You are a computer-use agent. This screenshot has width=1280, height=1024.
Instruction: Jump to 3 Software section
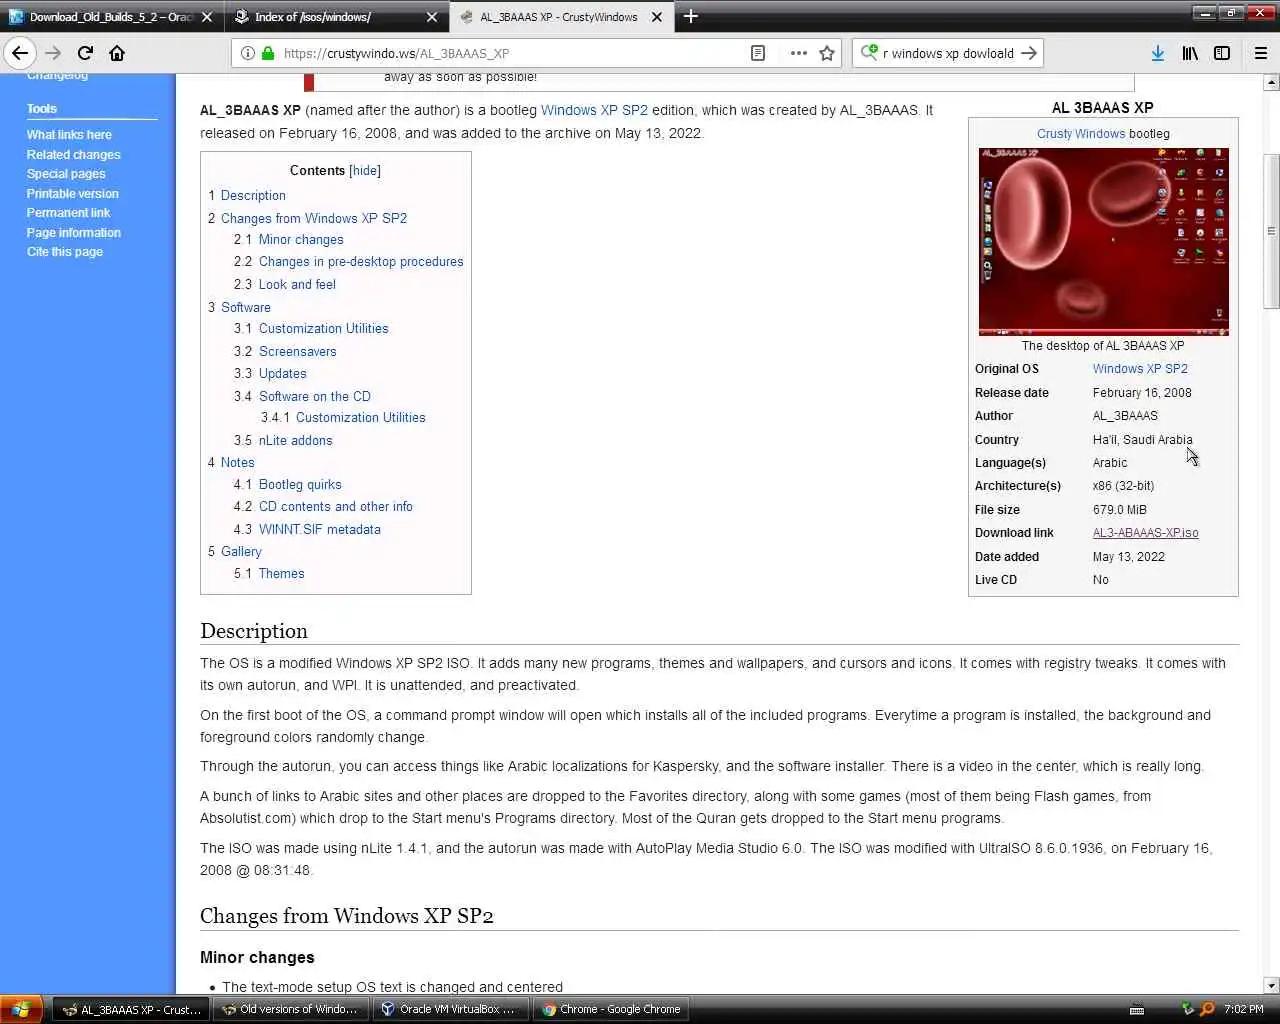coord(239,308)
